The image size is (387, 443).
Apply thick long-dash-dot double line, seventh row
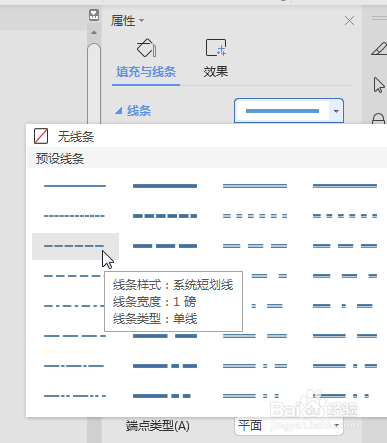click(x=345, y=366)
